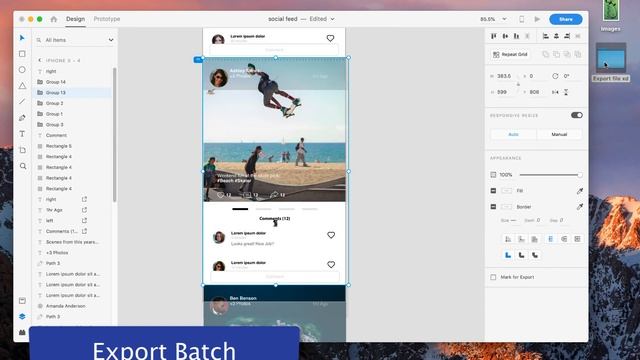The height and width of the screenshot is (360, 640).
Task: Select the Polygon triangle tool
Action: tap(22, 86)
